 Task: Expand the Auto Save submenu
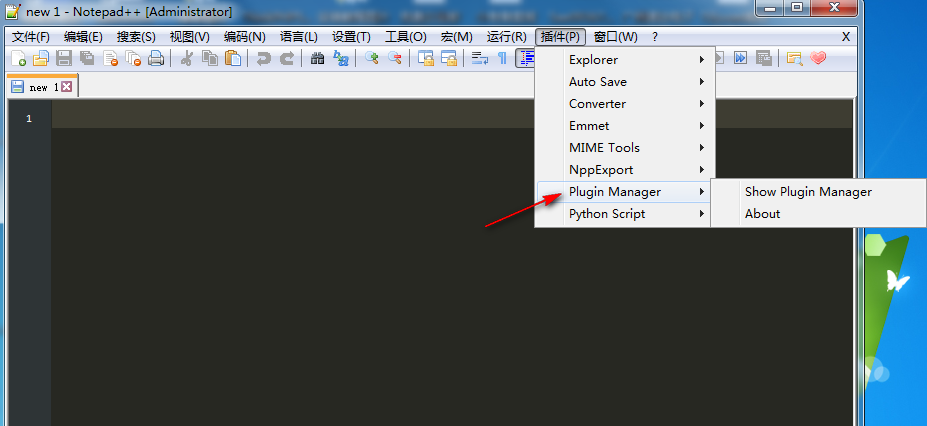625,82
